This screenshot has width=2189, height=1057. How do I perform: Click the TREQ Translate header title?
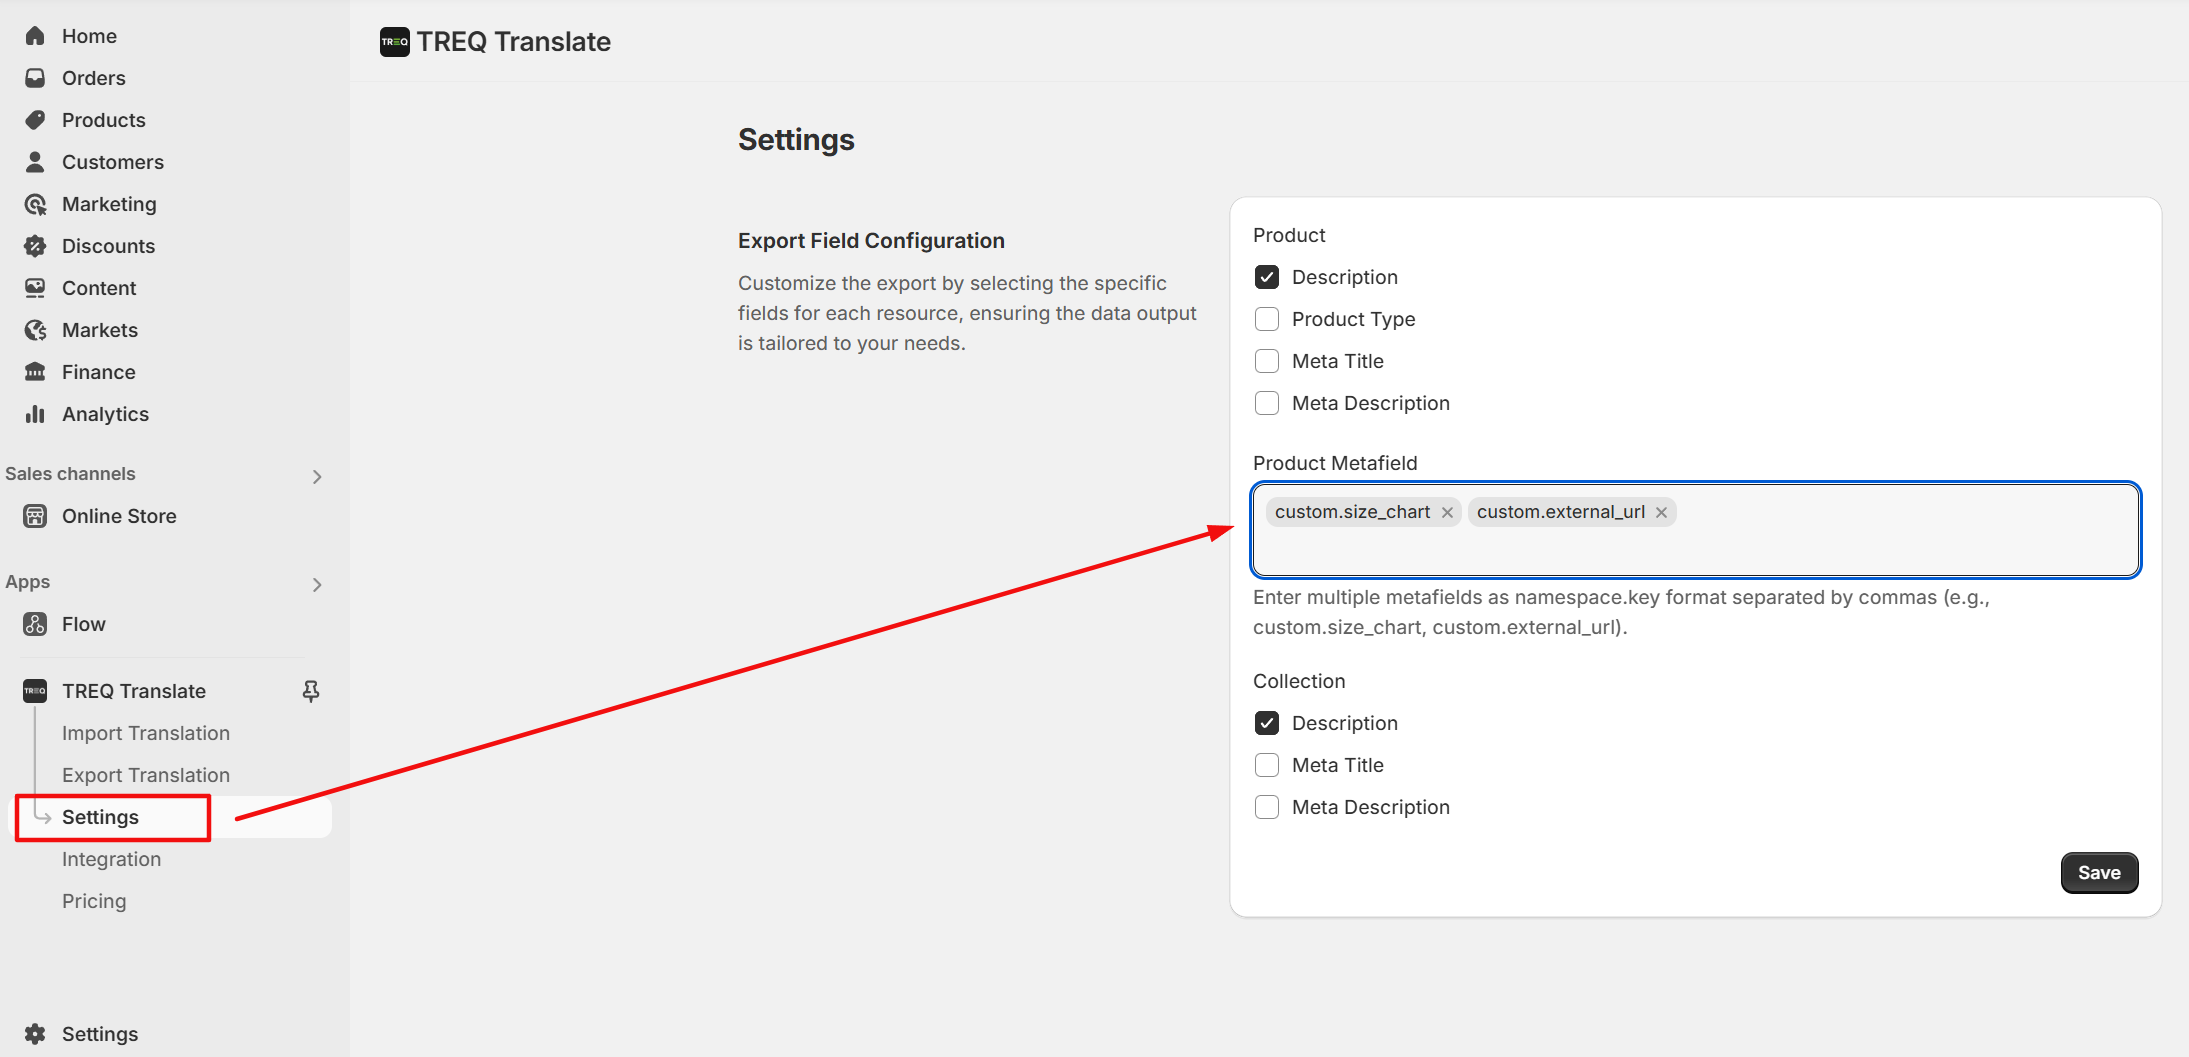(x=514, y=42)
